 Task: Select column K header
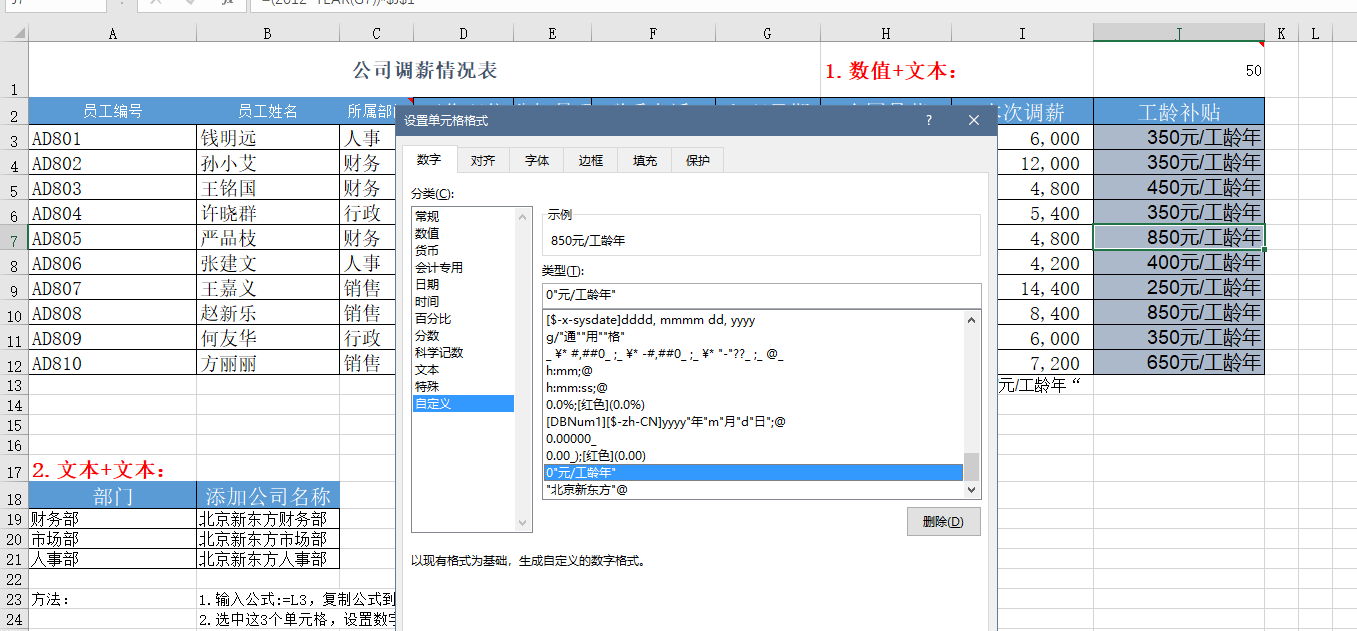[x=1281, y=33]
